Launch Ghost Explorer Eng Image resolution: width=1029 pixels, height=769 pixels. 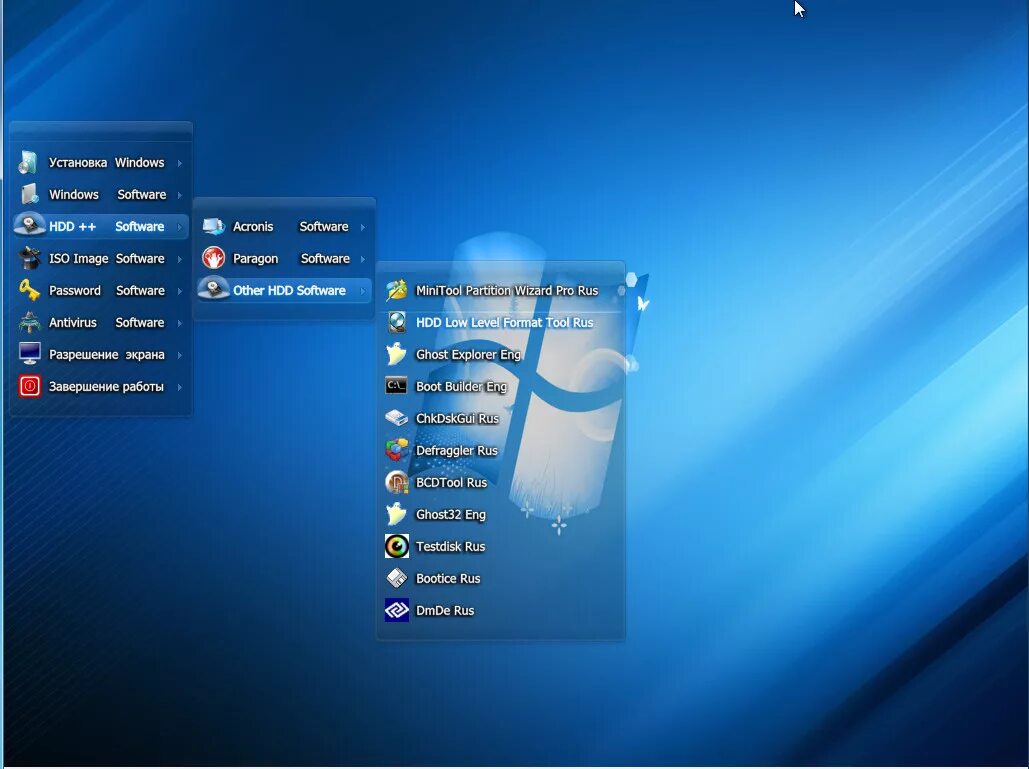point(468,354)
